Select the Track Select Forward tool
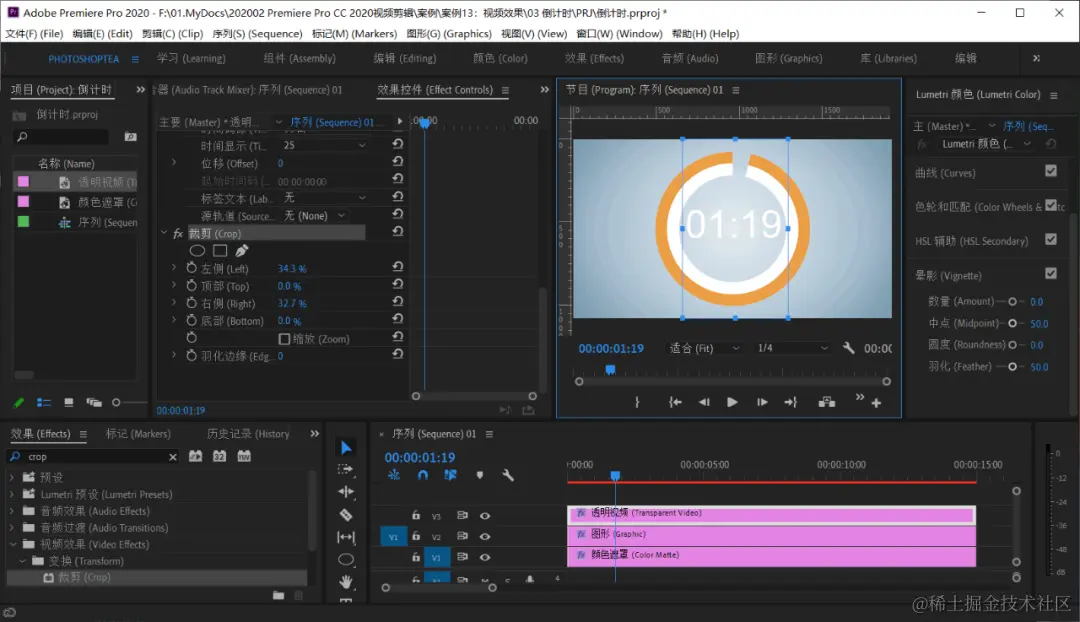Image resolution: width=1080 pixels, height=622 pixels. (x=346, y=469)
